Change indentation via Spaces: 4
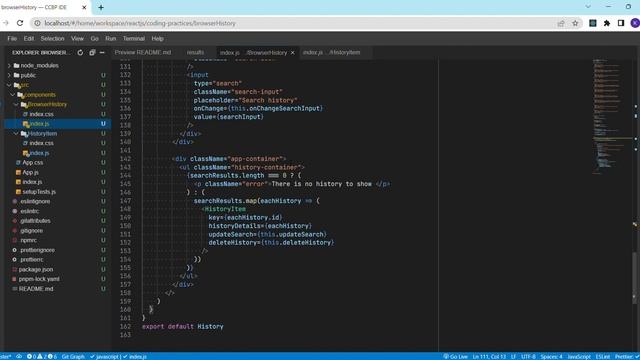This screenshot has height=360, width=640. coord(551,356)
